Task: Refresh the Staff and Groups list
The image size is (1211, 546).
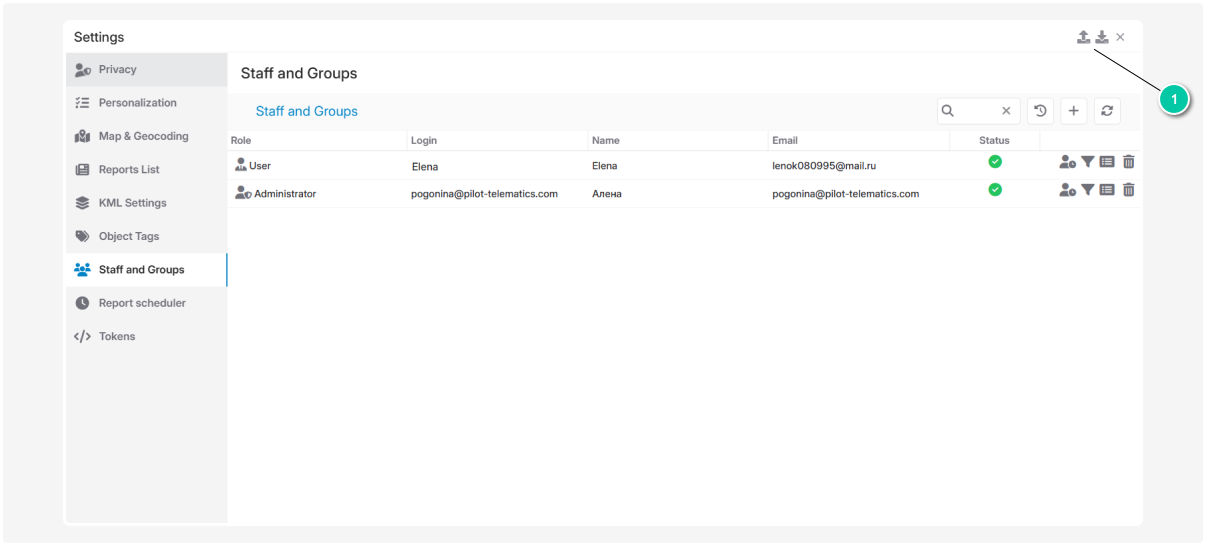Action: (1107, 111)
